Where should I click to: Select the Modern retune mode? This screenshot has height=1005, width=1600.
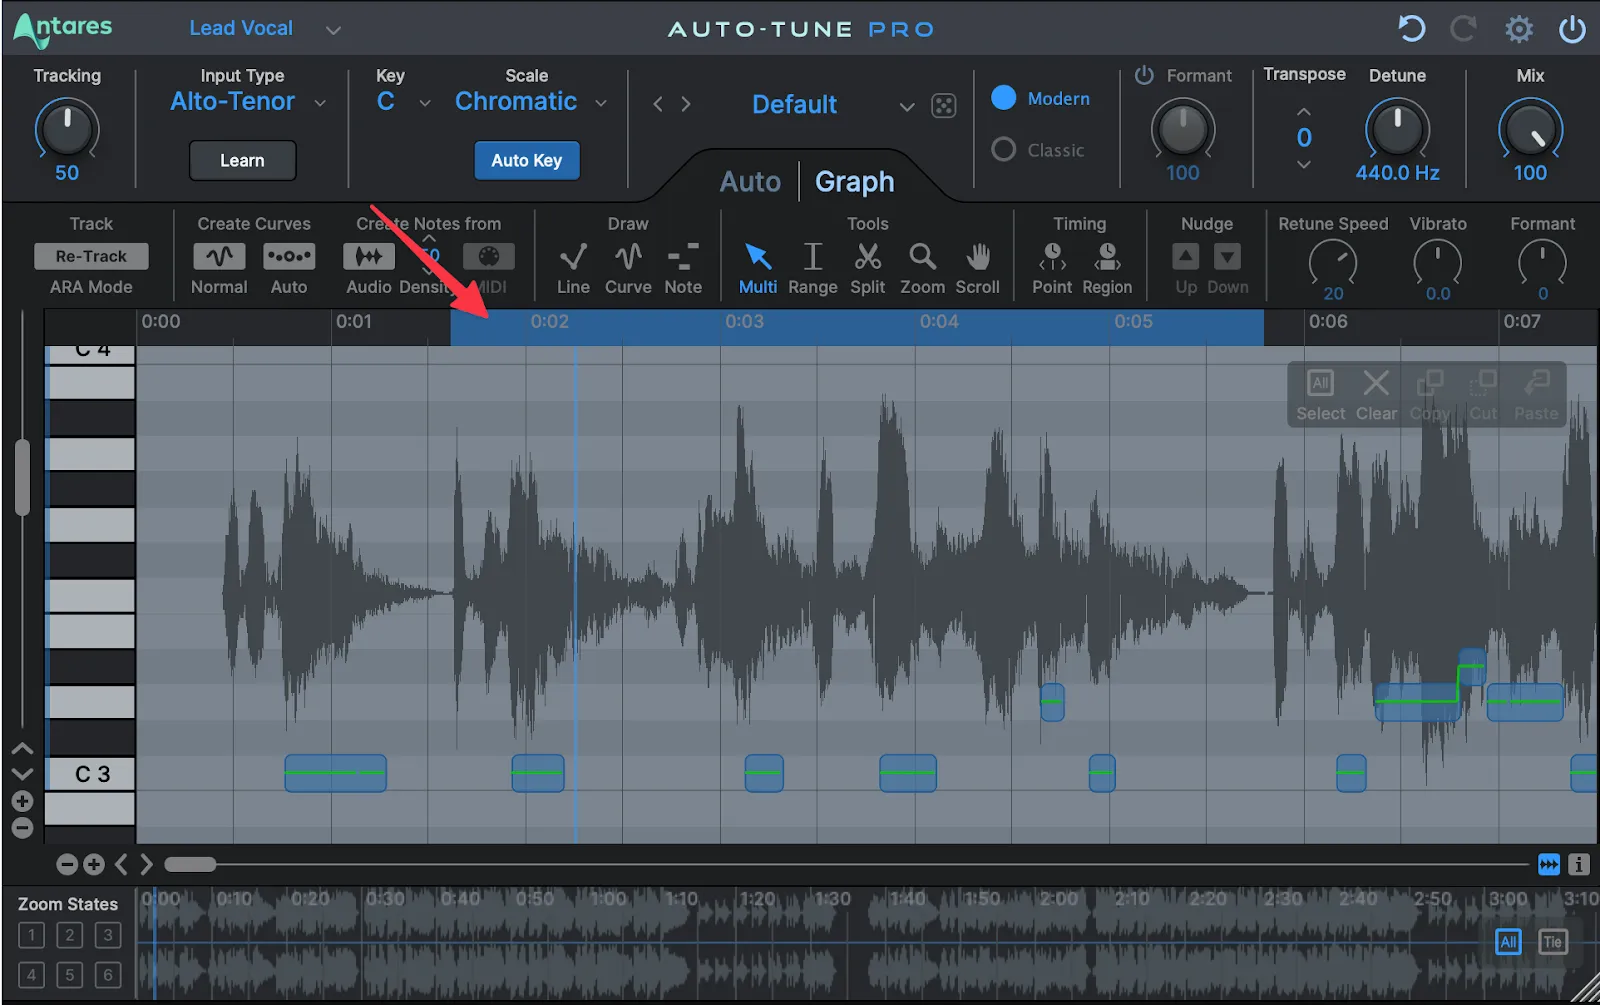pyautogui.click(x=1002, y=98)
